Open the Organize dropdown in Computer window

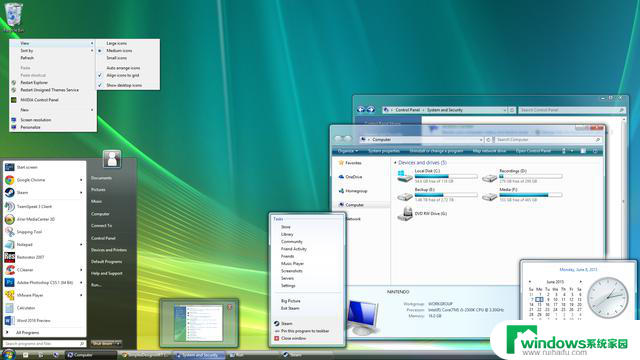click(348, 151)
